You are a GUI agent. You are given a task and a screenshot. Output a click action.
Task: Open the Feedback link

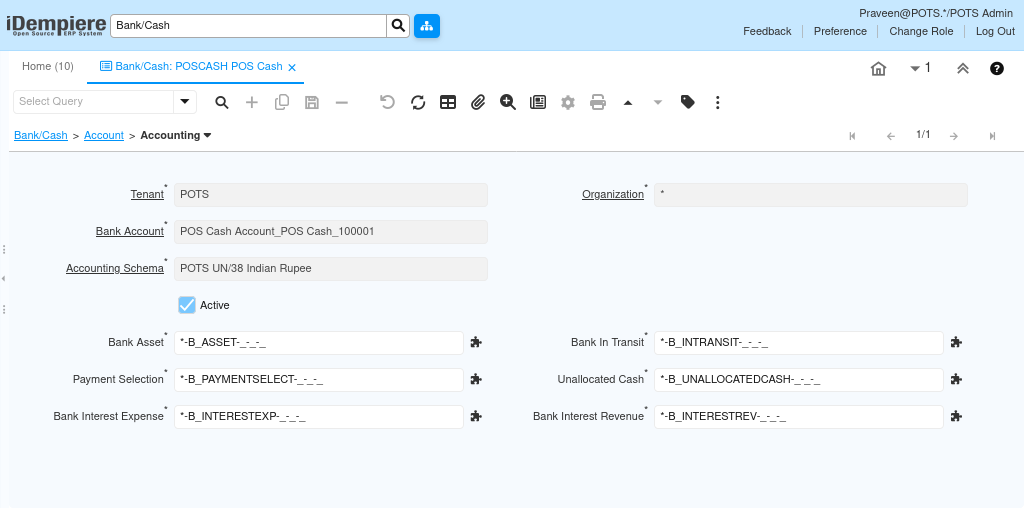point(767,31)
